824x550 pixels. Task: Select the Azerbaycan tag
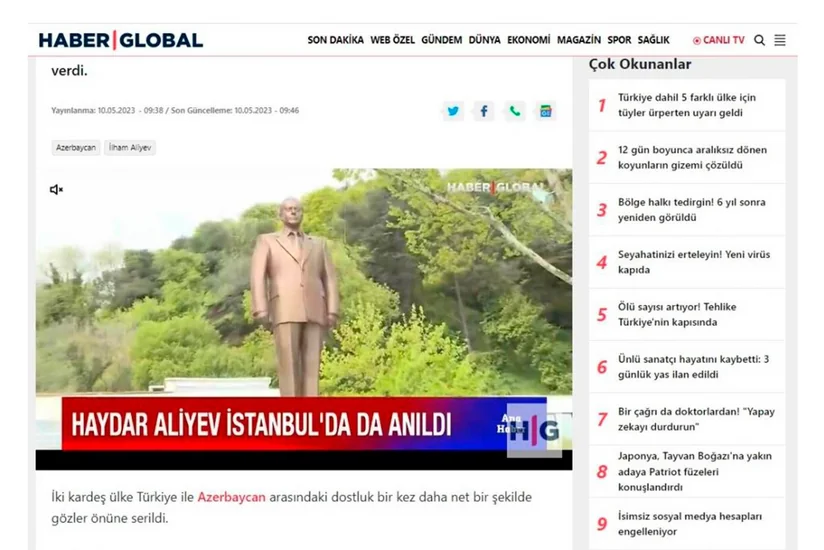76,148
